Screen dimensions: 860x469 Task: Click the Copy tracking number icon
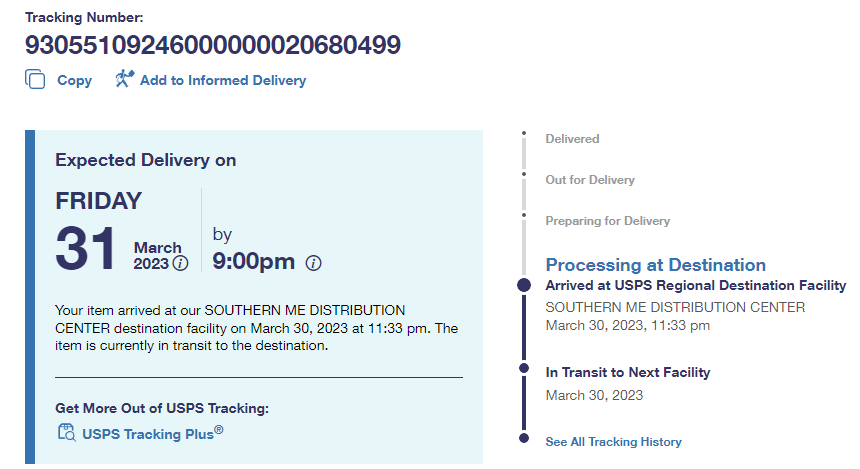[x=35, y=80]
